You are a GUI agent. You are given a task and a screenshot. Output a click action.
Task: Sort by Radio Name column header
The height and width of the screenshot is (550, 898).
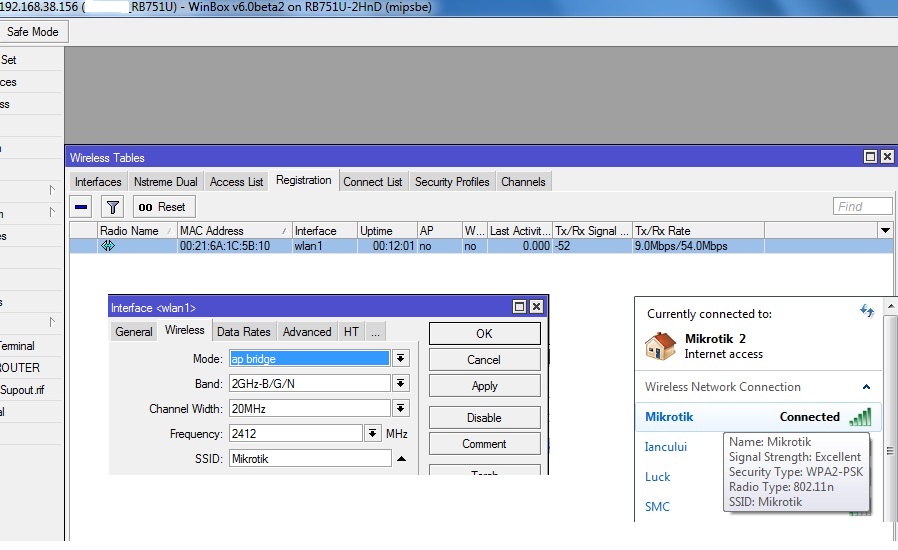point(137,230)
